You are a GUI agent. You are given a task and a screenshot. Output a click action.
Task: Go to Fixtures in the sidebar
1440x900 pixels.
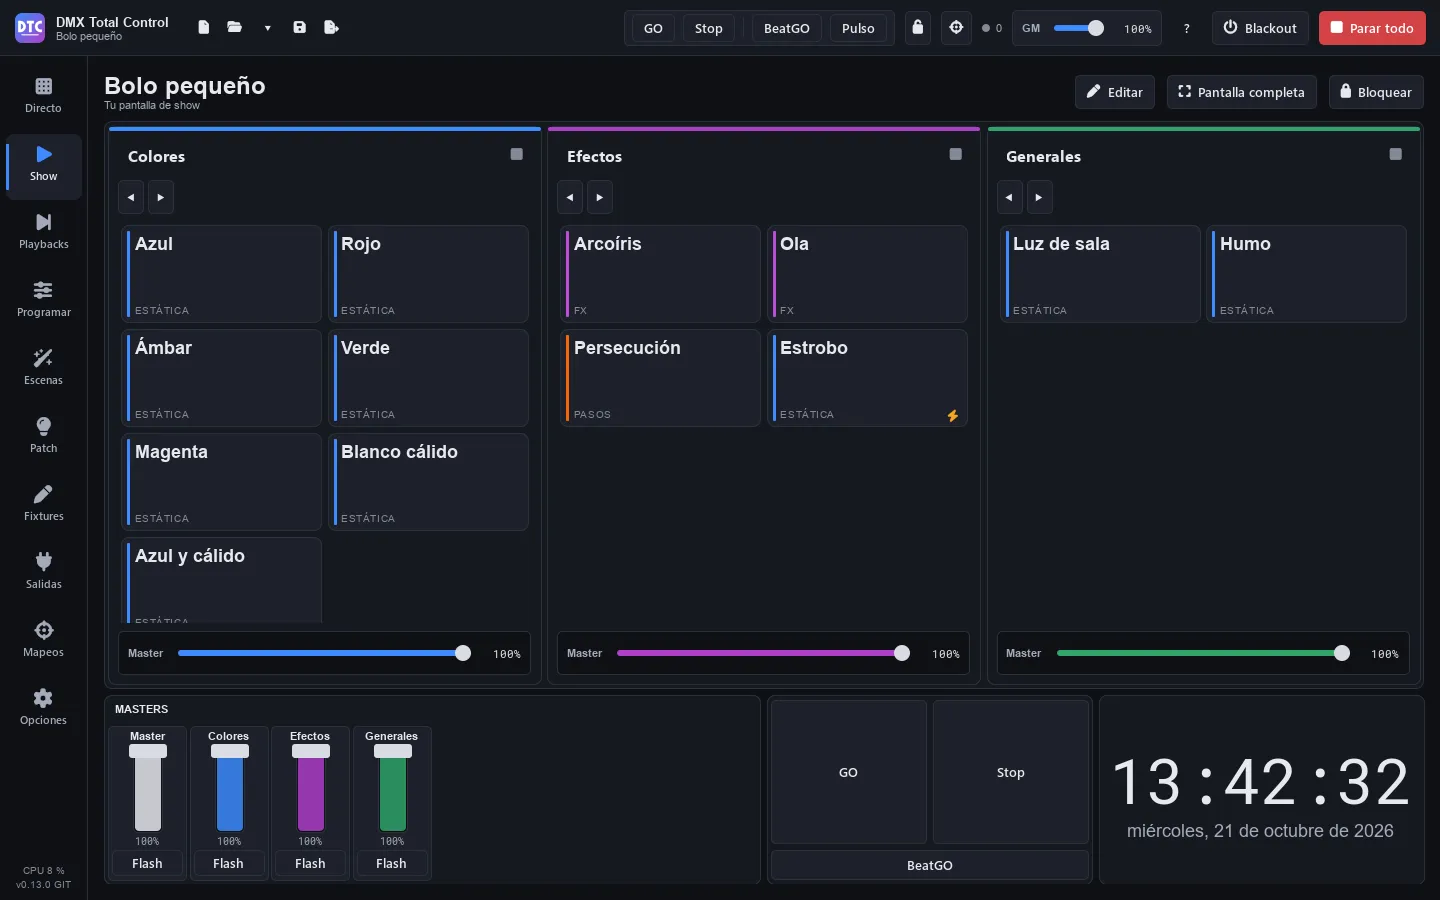pos(43,504)
